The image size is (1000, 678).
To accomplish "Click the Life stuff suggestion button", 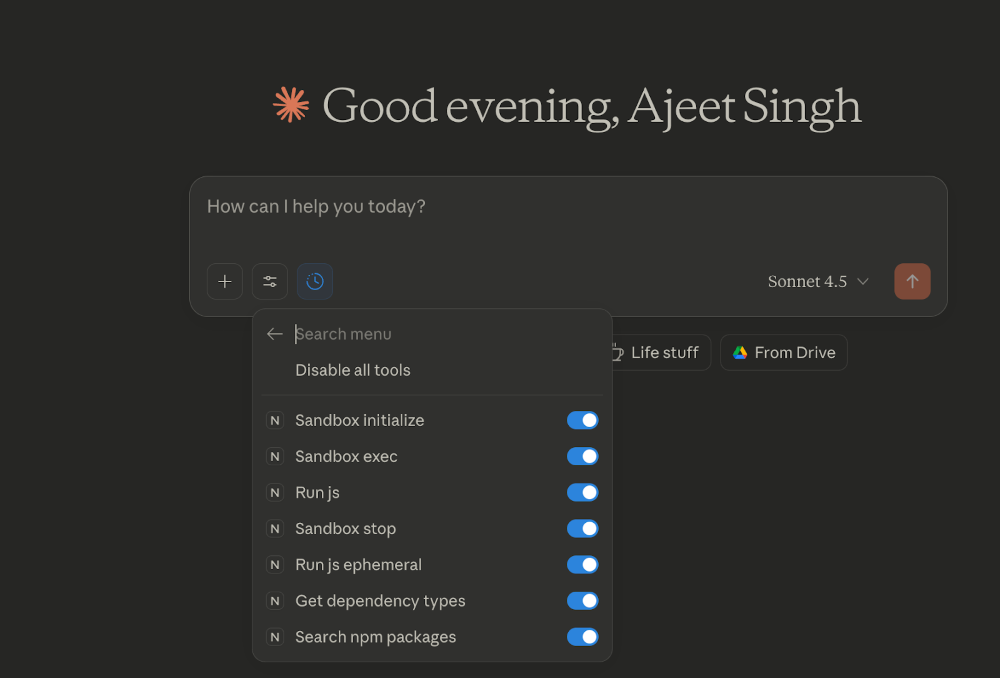I will tap(657, 353).
